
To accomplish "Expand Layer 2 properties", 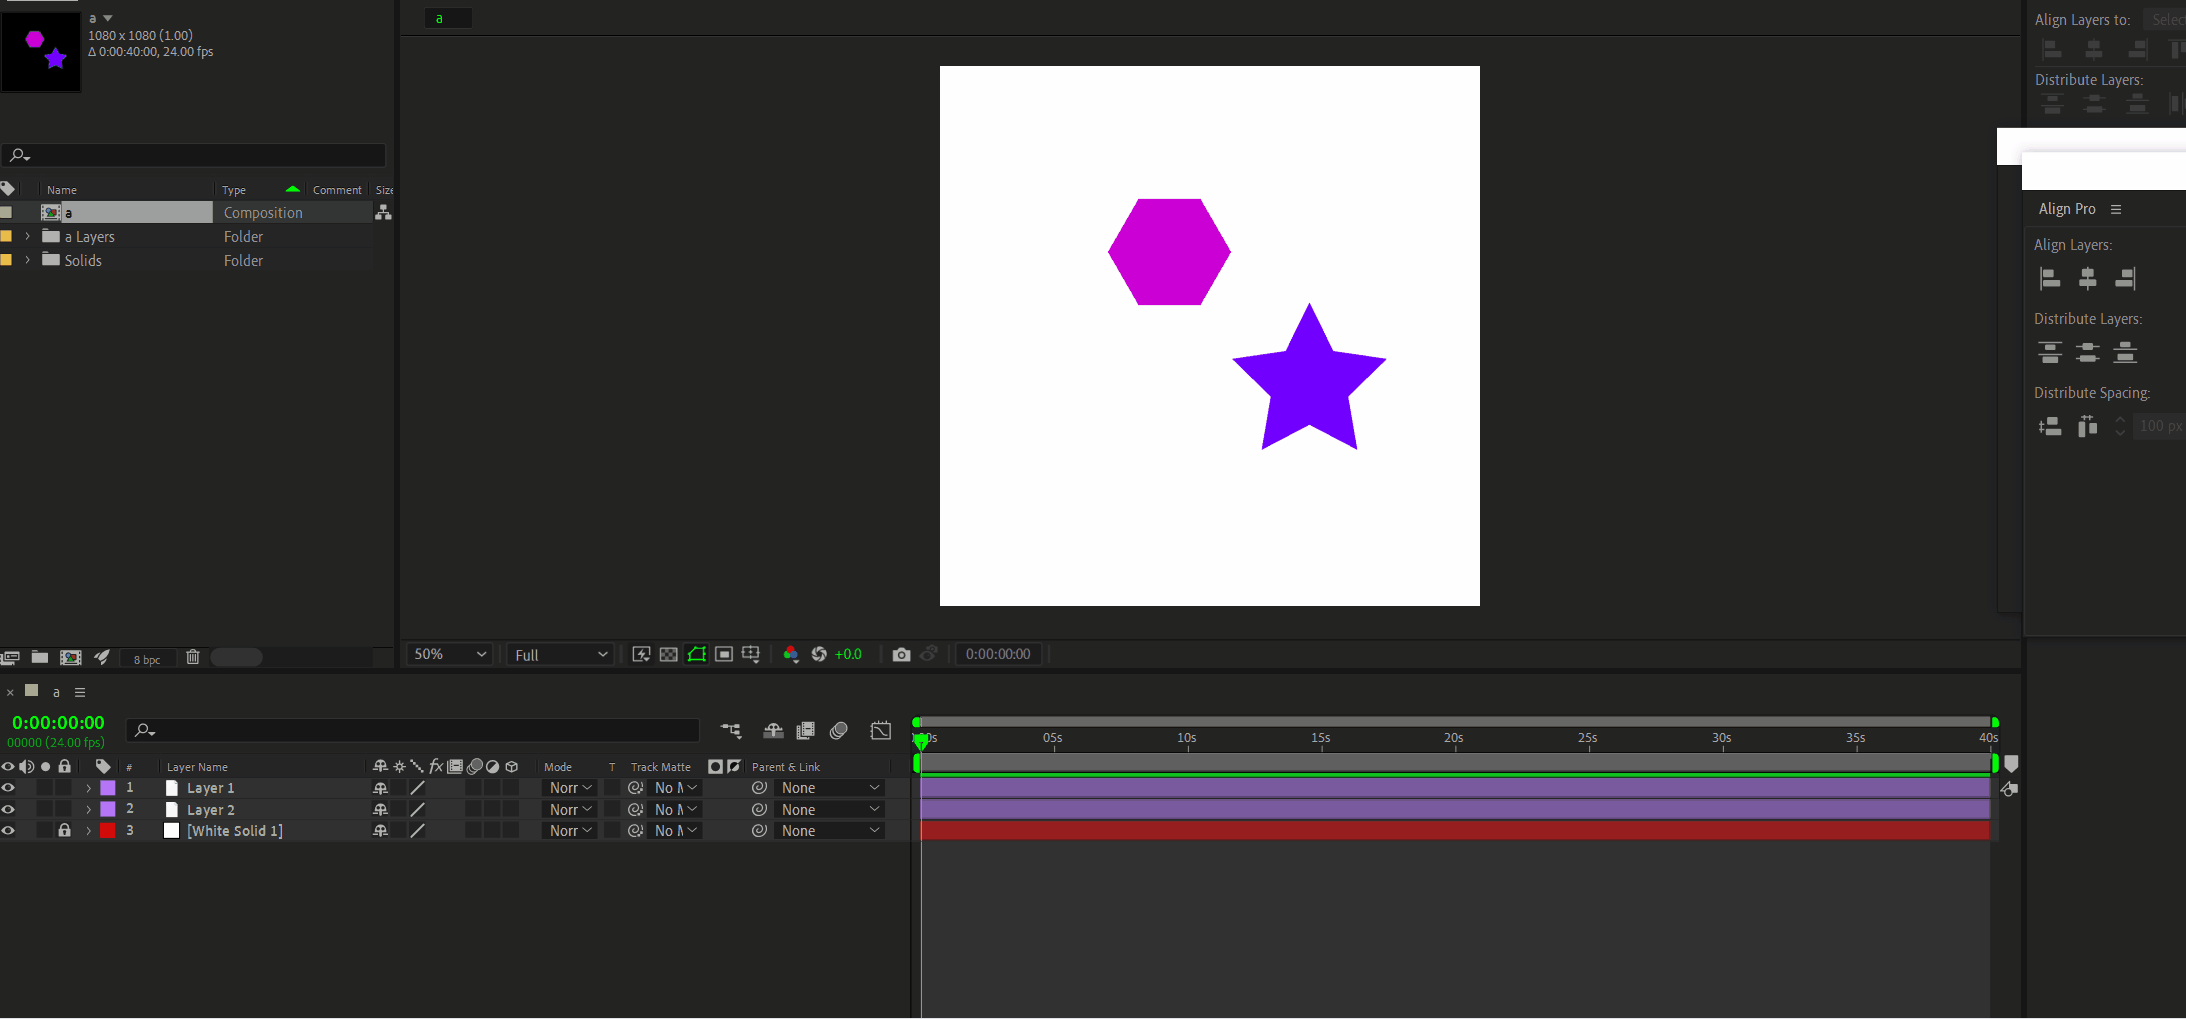I will click(x=88, y=810).
